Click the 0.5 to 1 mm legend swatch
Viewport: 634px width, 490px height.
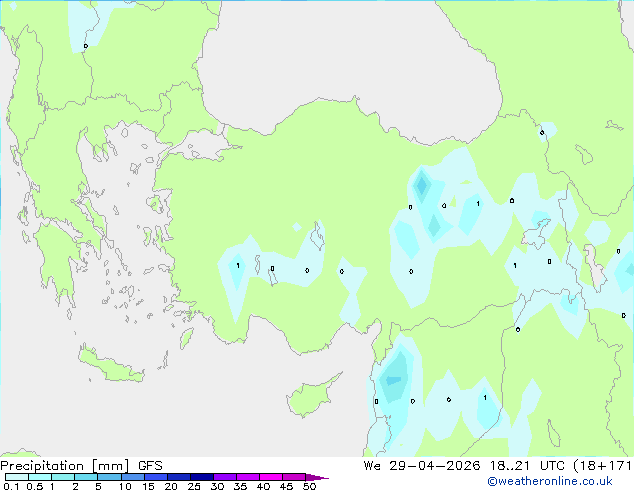(40, 477)
